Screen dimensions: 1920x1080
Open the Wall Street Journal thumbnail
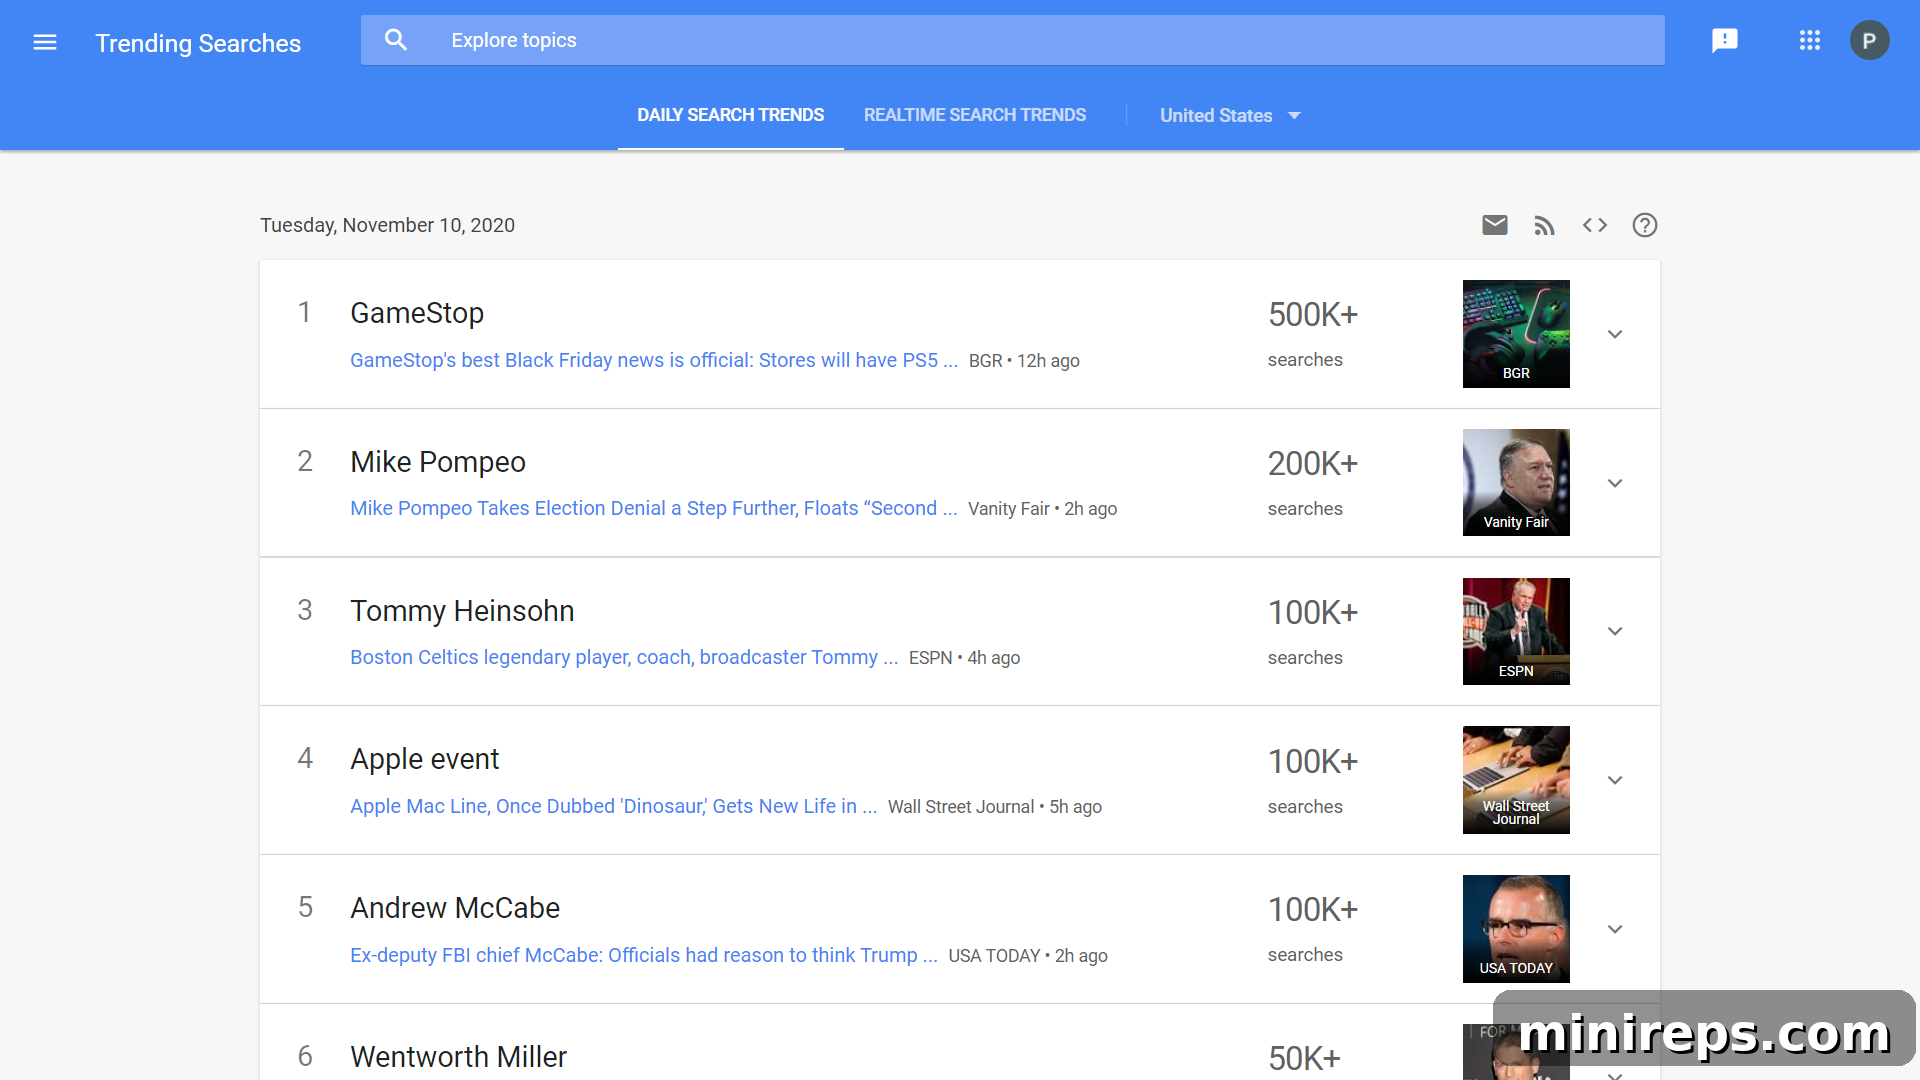[x=1516, y=780]
